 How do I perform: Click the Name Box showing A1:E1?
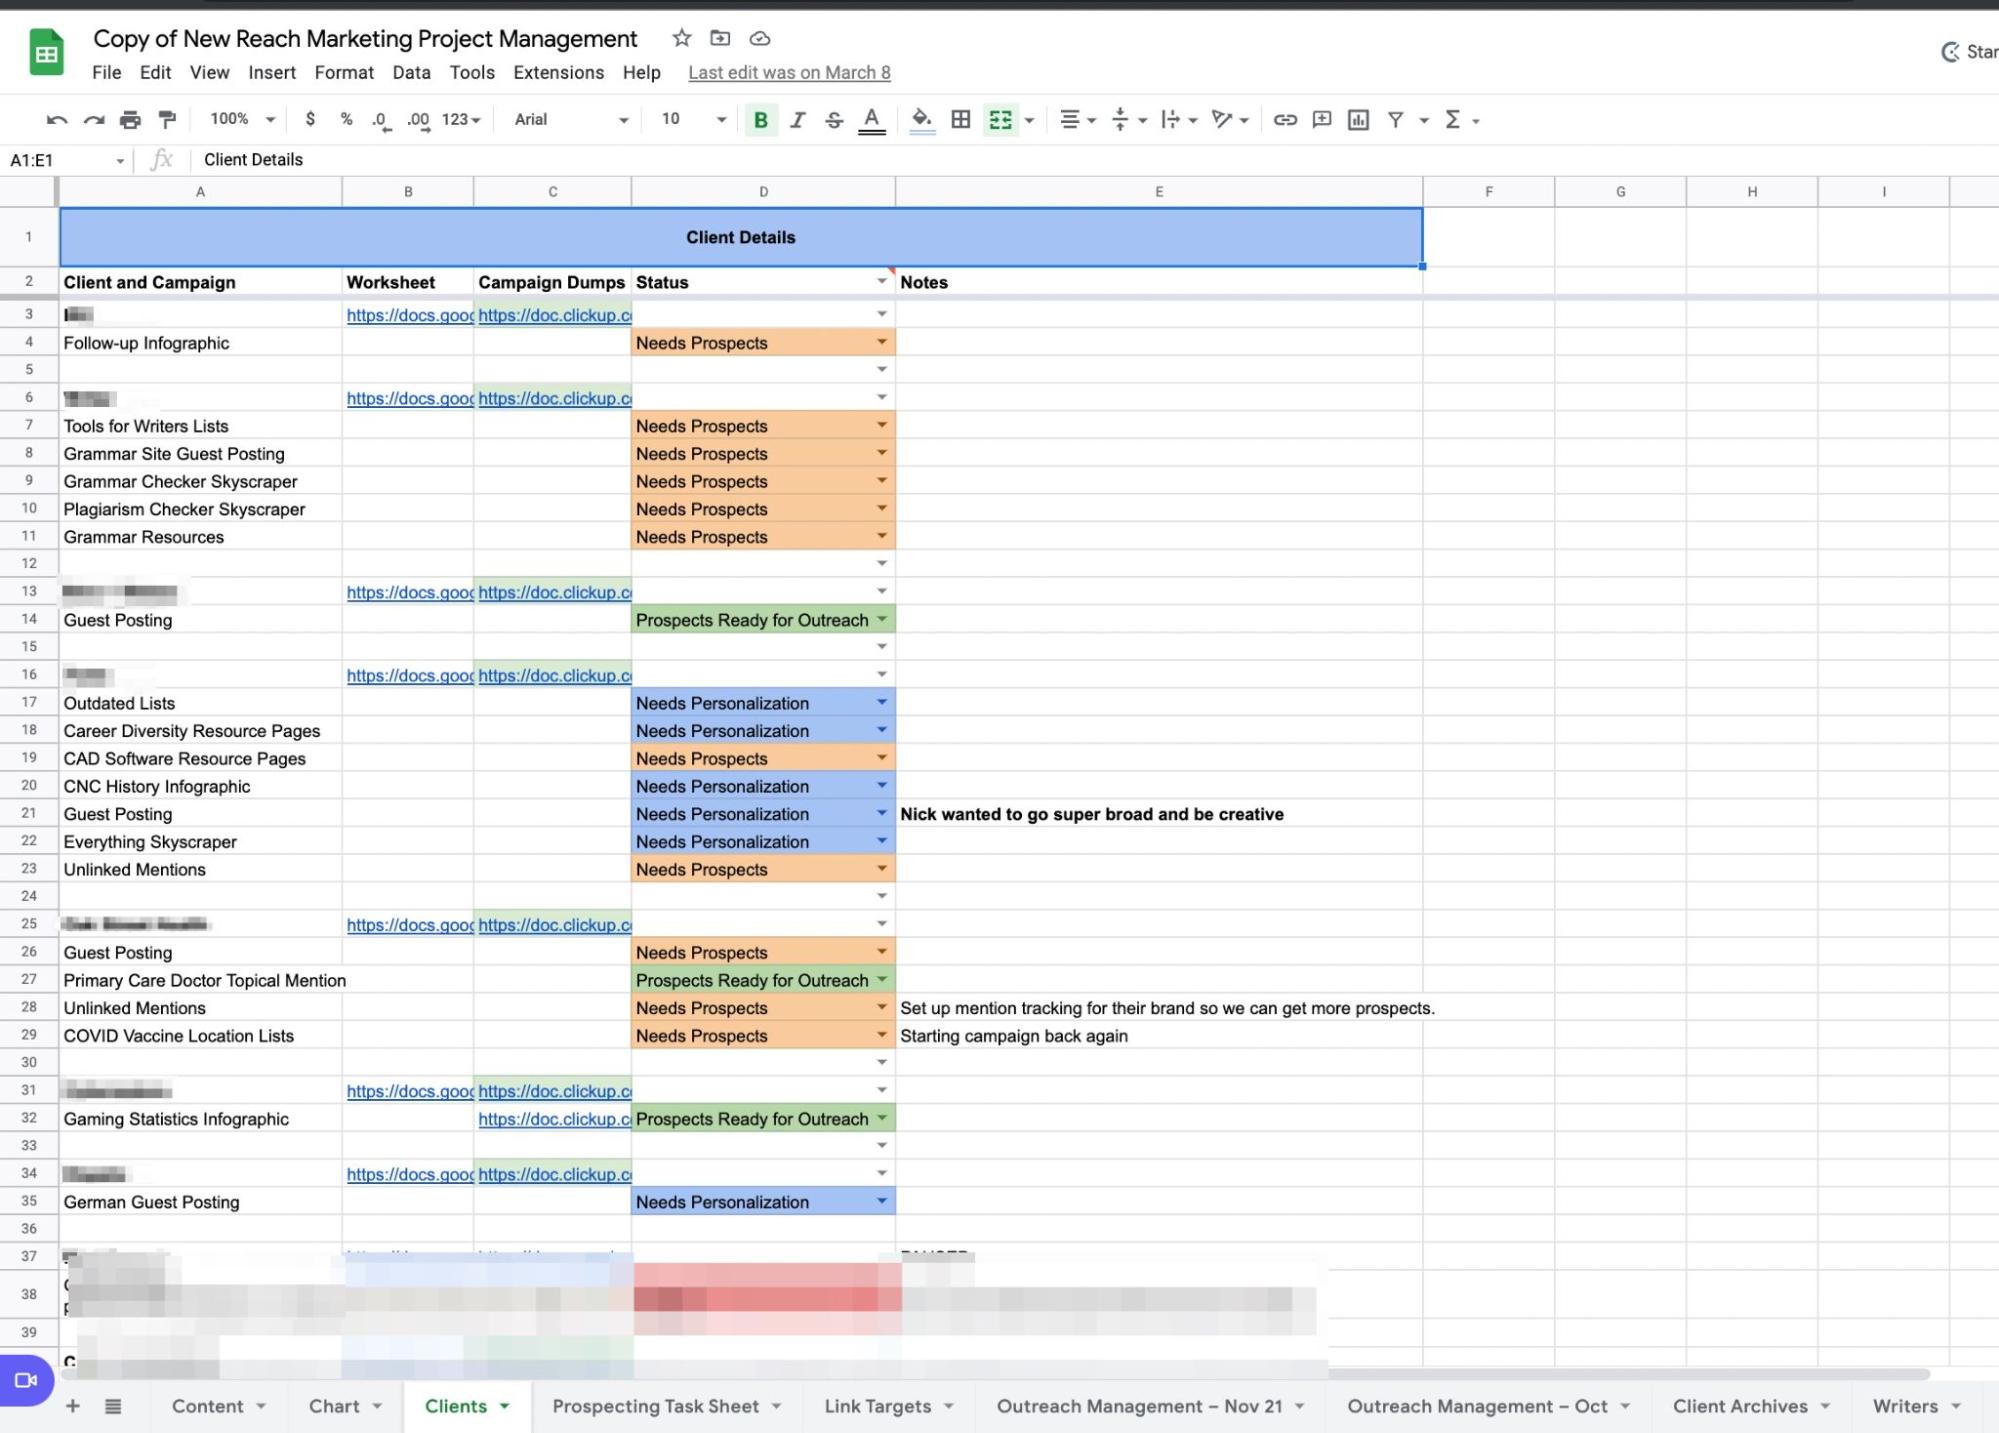60,160
